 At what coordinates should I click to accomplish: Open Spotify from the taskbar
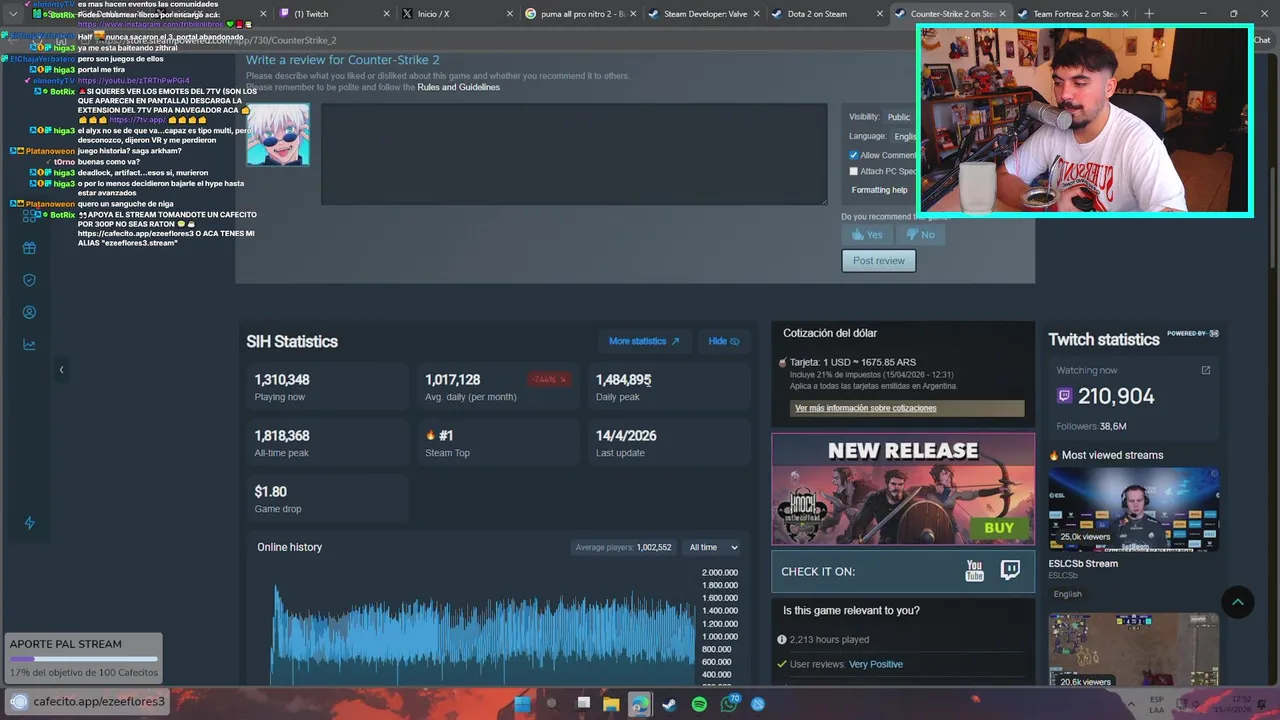coord(699,704)
